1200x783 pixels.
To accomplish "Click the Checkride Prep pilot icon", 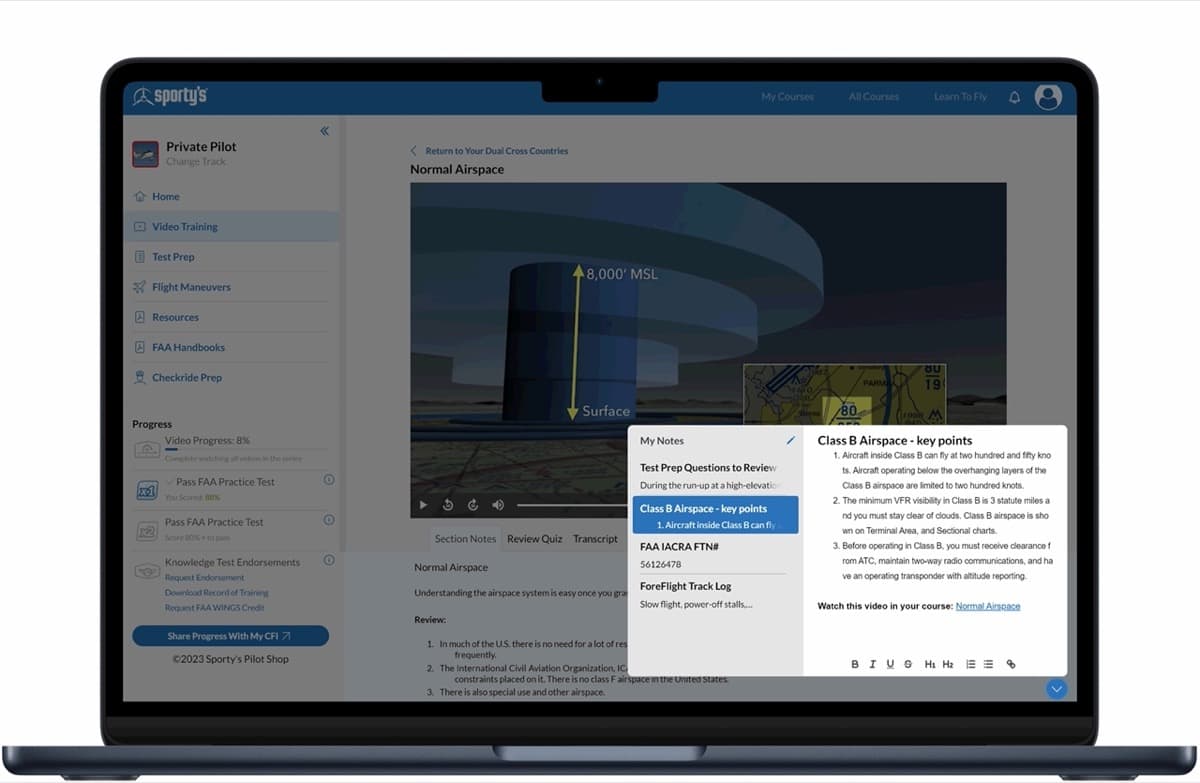I will [x=140, y=377].
